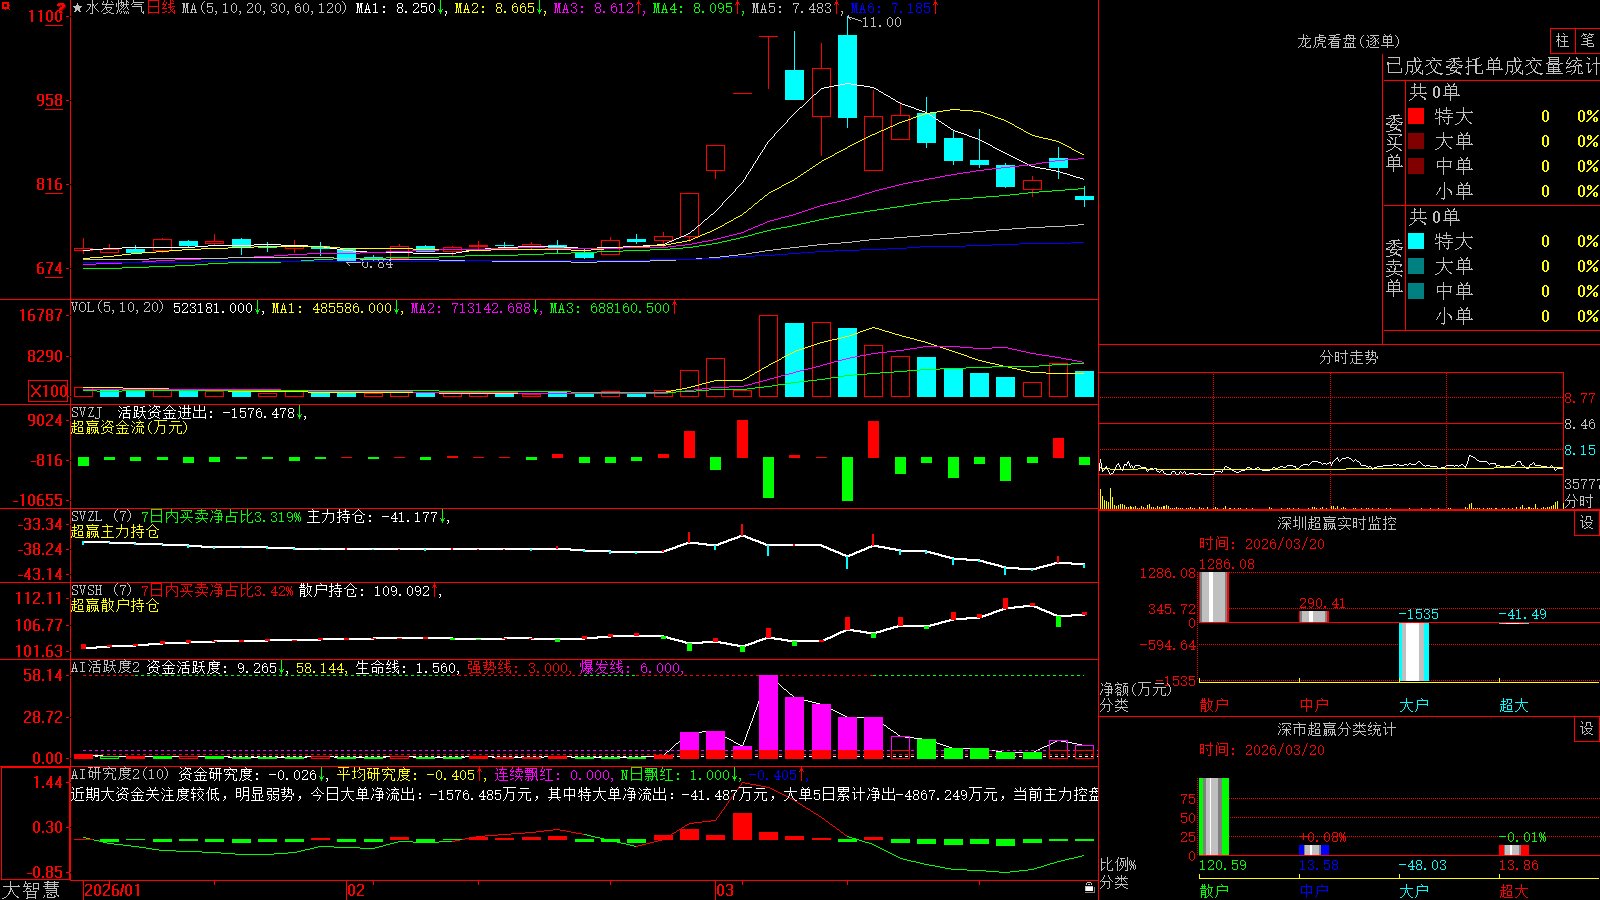Change the 日线 chart period label
1600x900 pixels.
pyautogui.click(x=161, y=8)
